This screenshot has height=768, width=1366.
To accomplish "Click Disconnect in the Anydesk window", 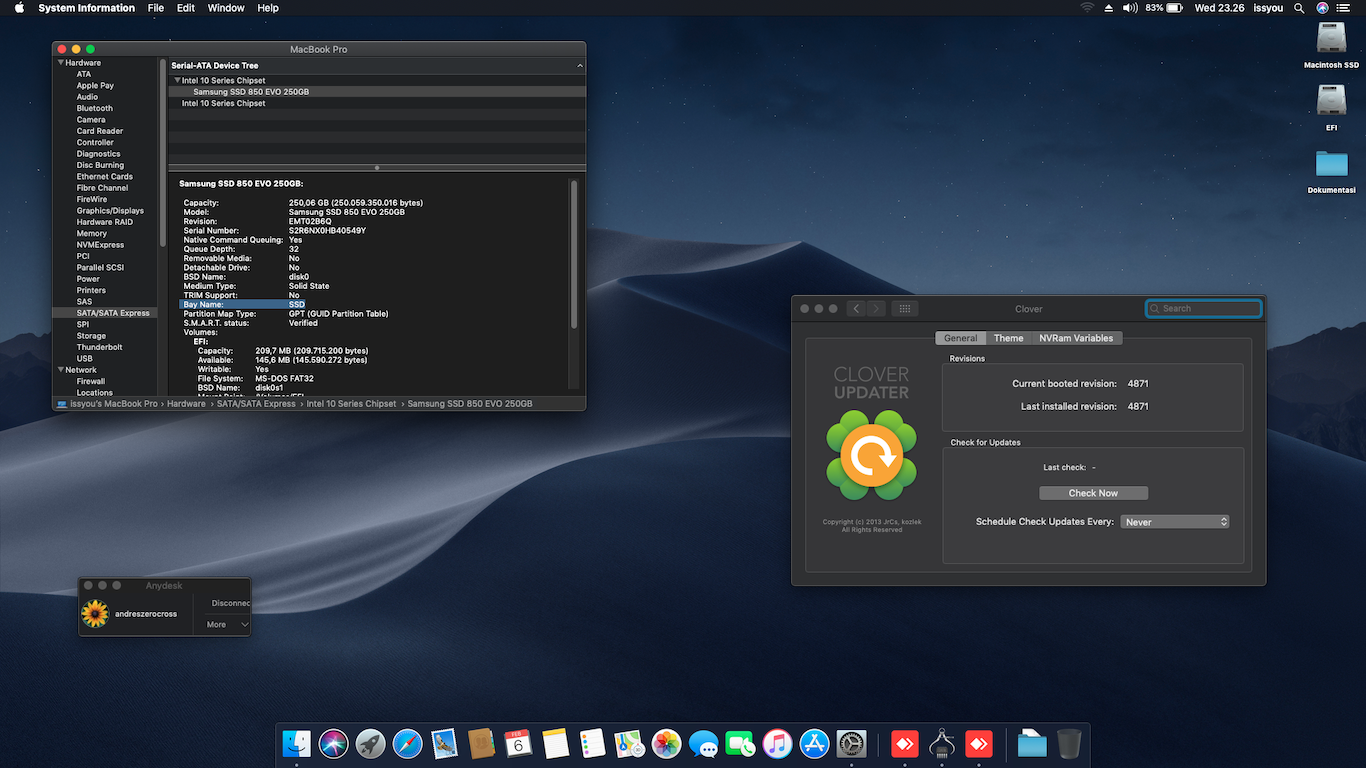I will [230, 603].
